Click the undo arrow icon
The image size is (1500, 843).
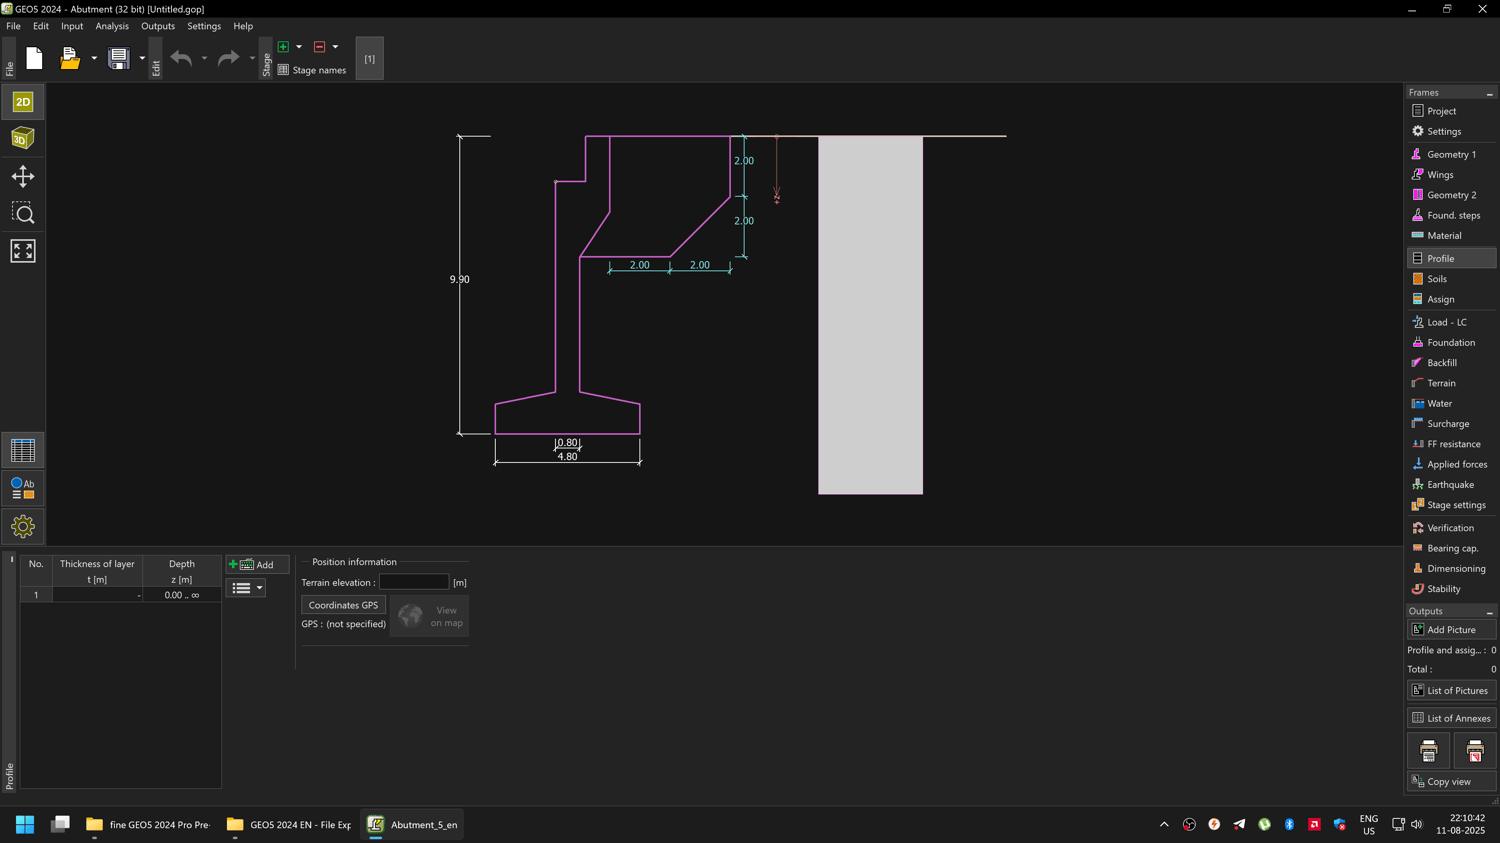181,59
